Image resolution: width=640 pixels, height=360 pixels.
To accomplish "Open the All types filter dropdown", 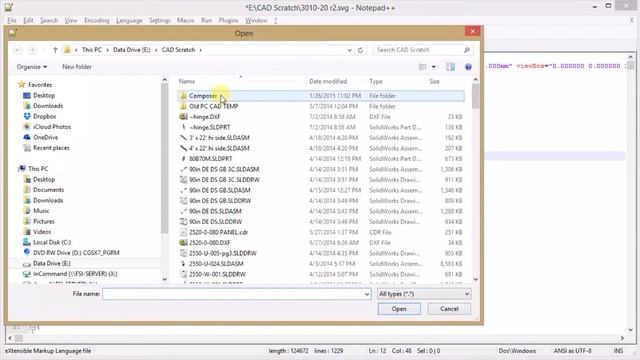I will click(424, 294).
